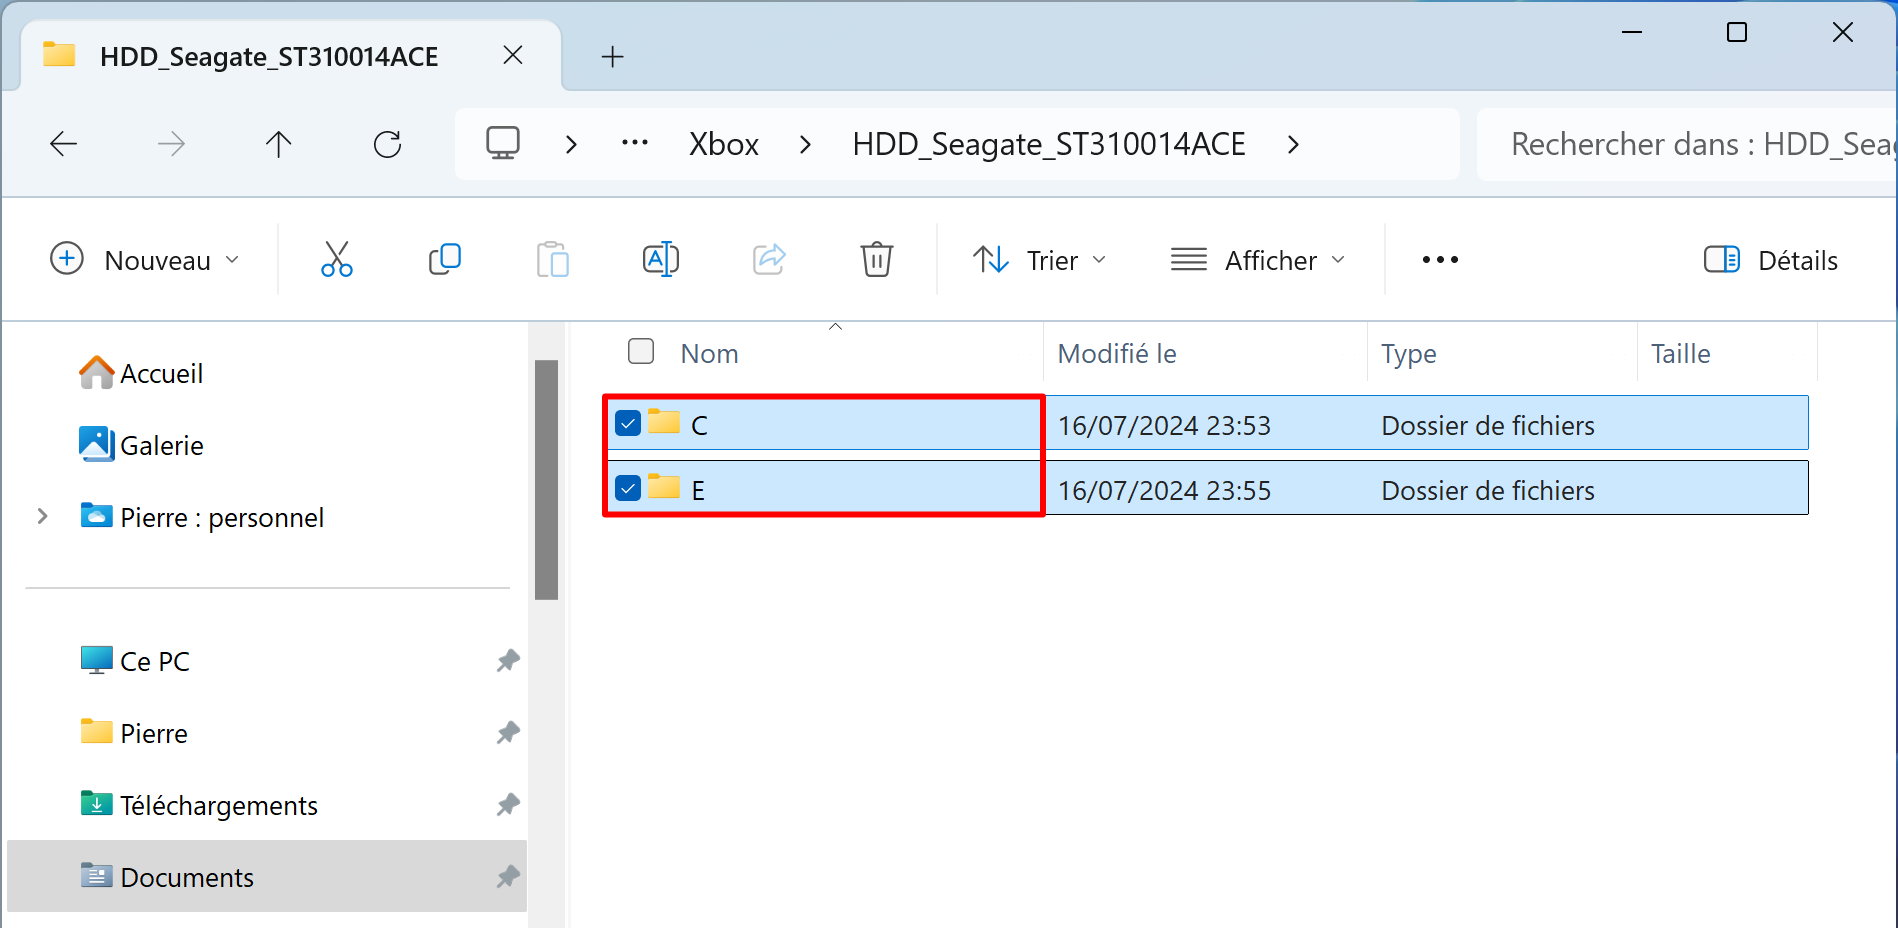Minimize the Explorer window
Screen dimensions: 1898x928
tap(1632, 33)
